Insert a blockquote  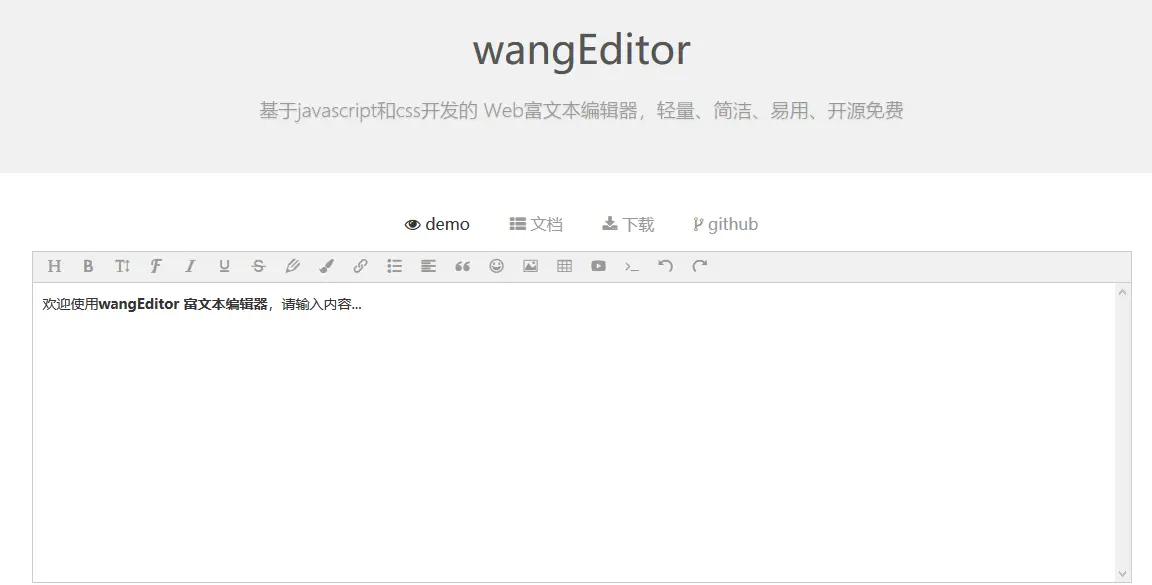pyautogui.click(x=462, y=266)
